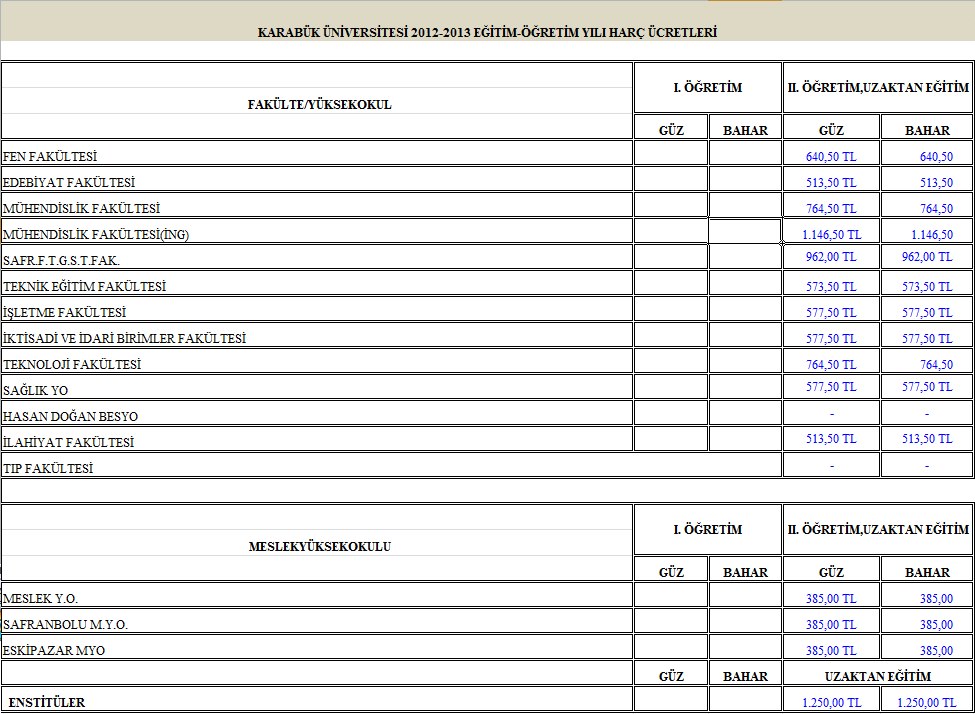Click the EDEBİYAT FAKÜLTESİ row label
Viewport: 975px width, 714px height.
[69, 183]
